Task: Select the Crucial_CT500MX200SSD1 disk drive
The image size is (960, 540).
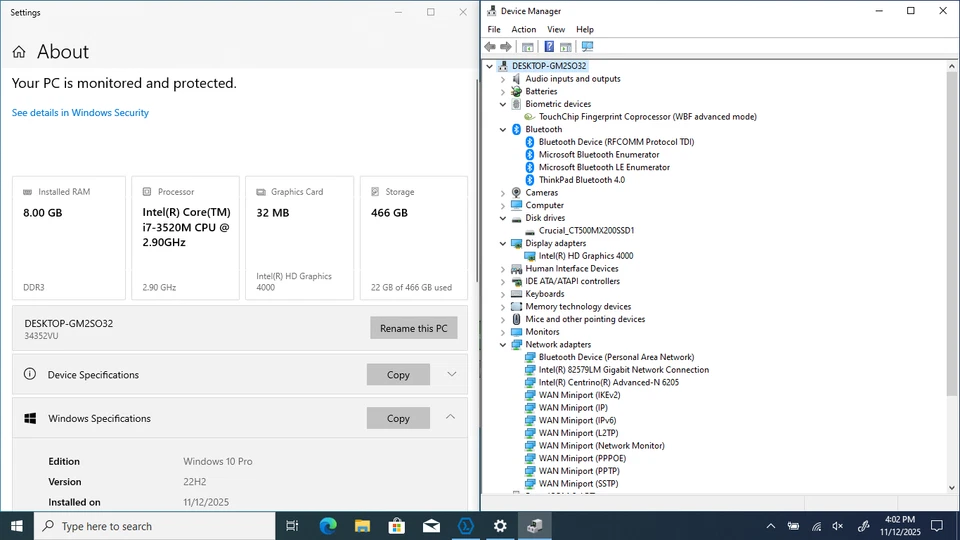Action: (x=586, y=231)
